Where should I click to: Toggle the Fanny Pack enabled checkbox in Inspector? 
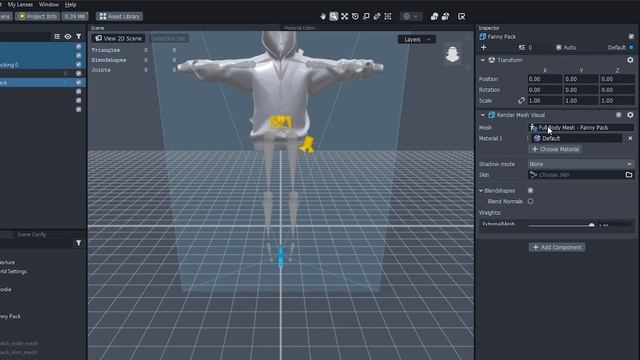click(631, 37)
